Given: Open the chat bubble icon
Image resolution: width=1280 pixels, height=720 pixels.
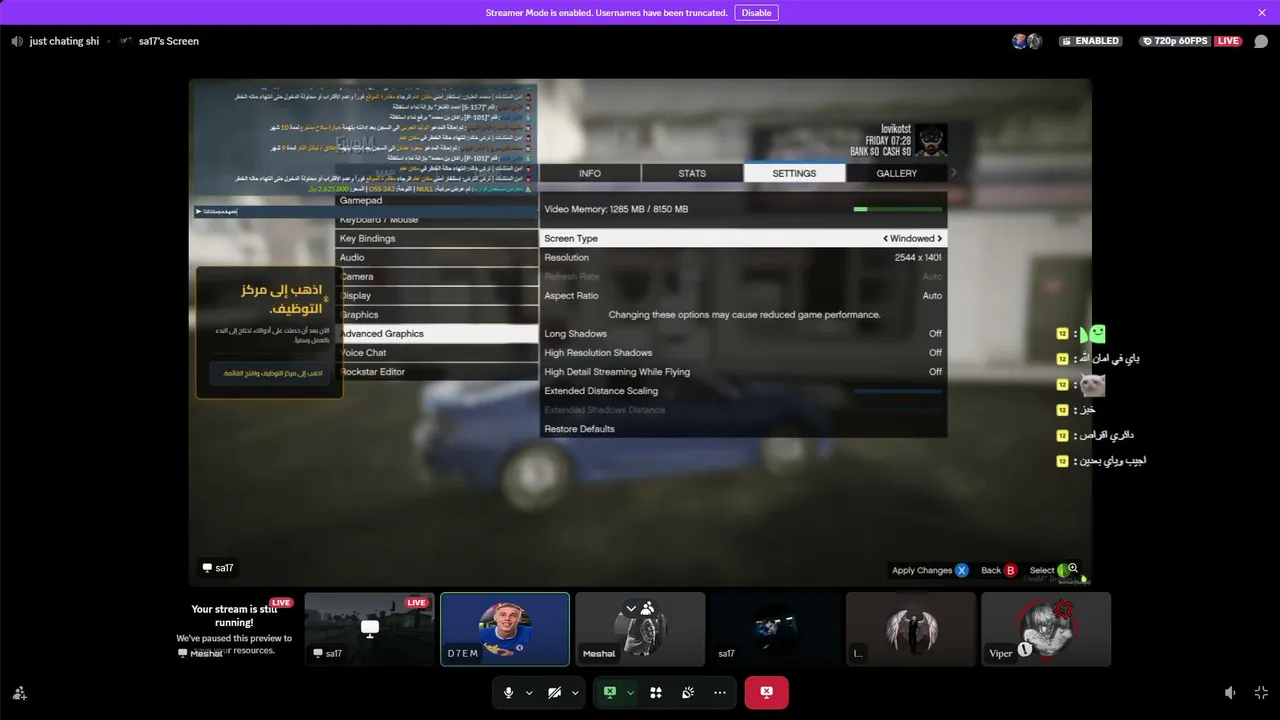Looking at the screenshot, I should [1261, 41].
